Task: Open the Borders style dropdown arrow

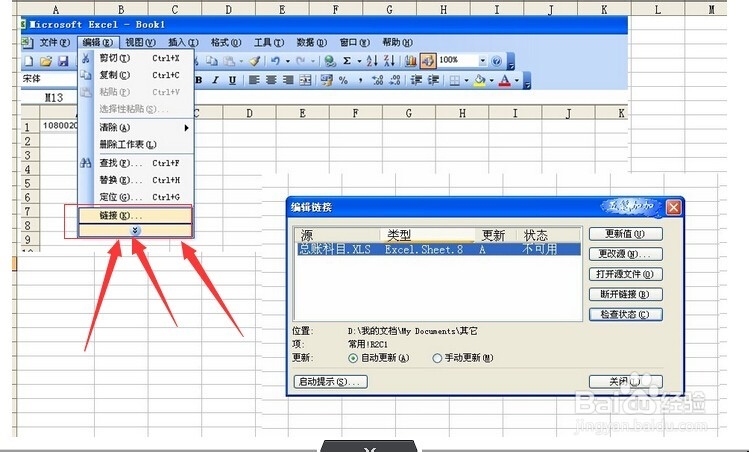Action: [x=466, y=81]
